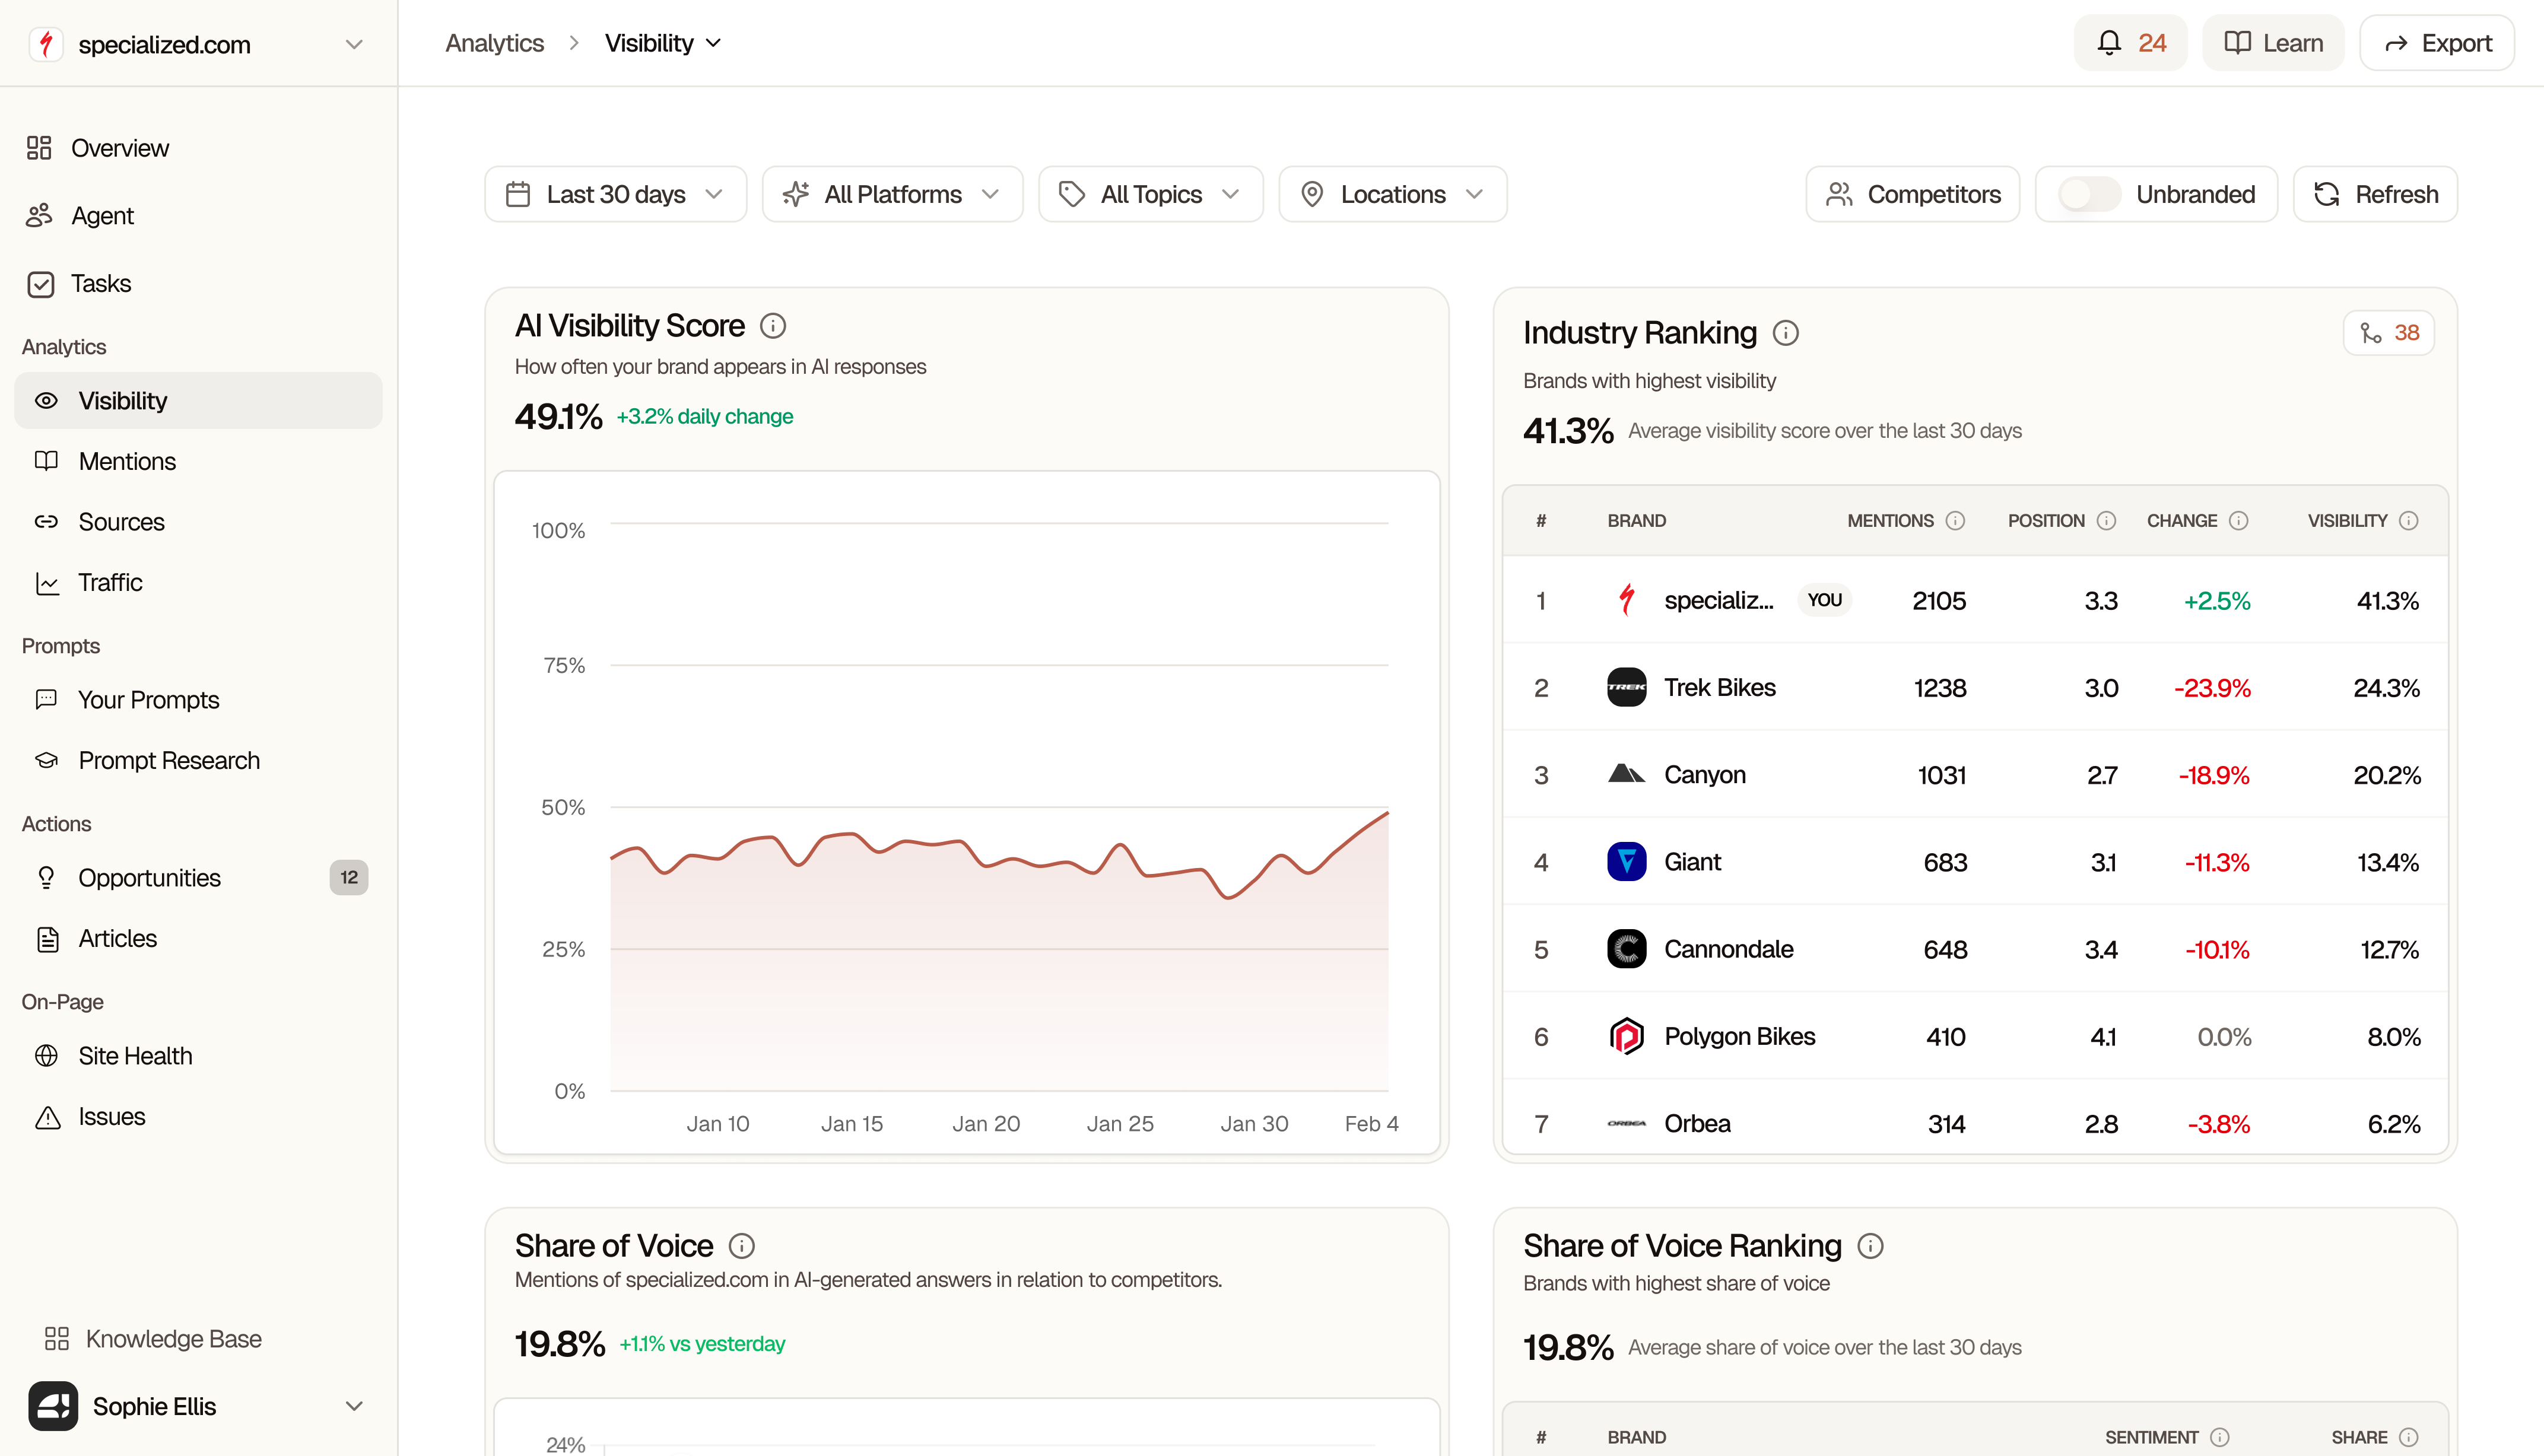Click the Competitors button

click(1913, 194)
